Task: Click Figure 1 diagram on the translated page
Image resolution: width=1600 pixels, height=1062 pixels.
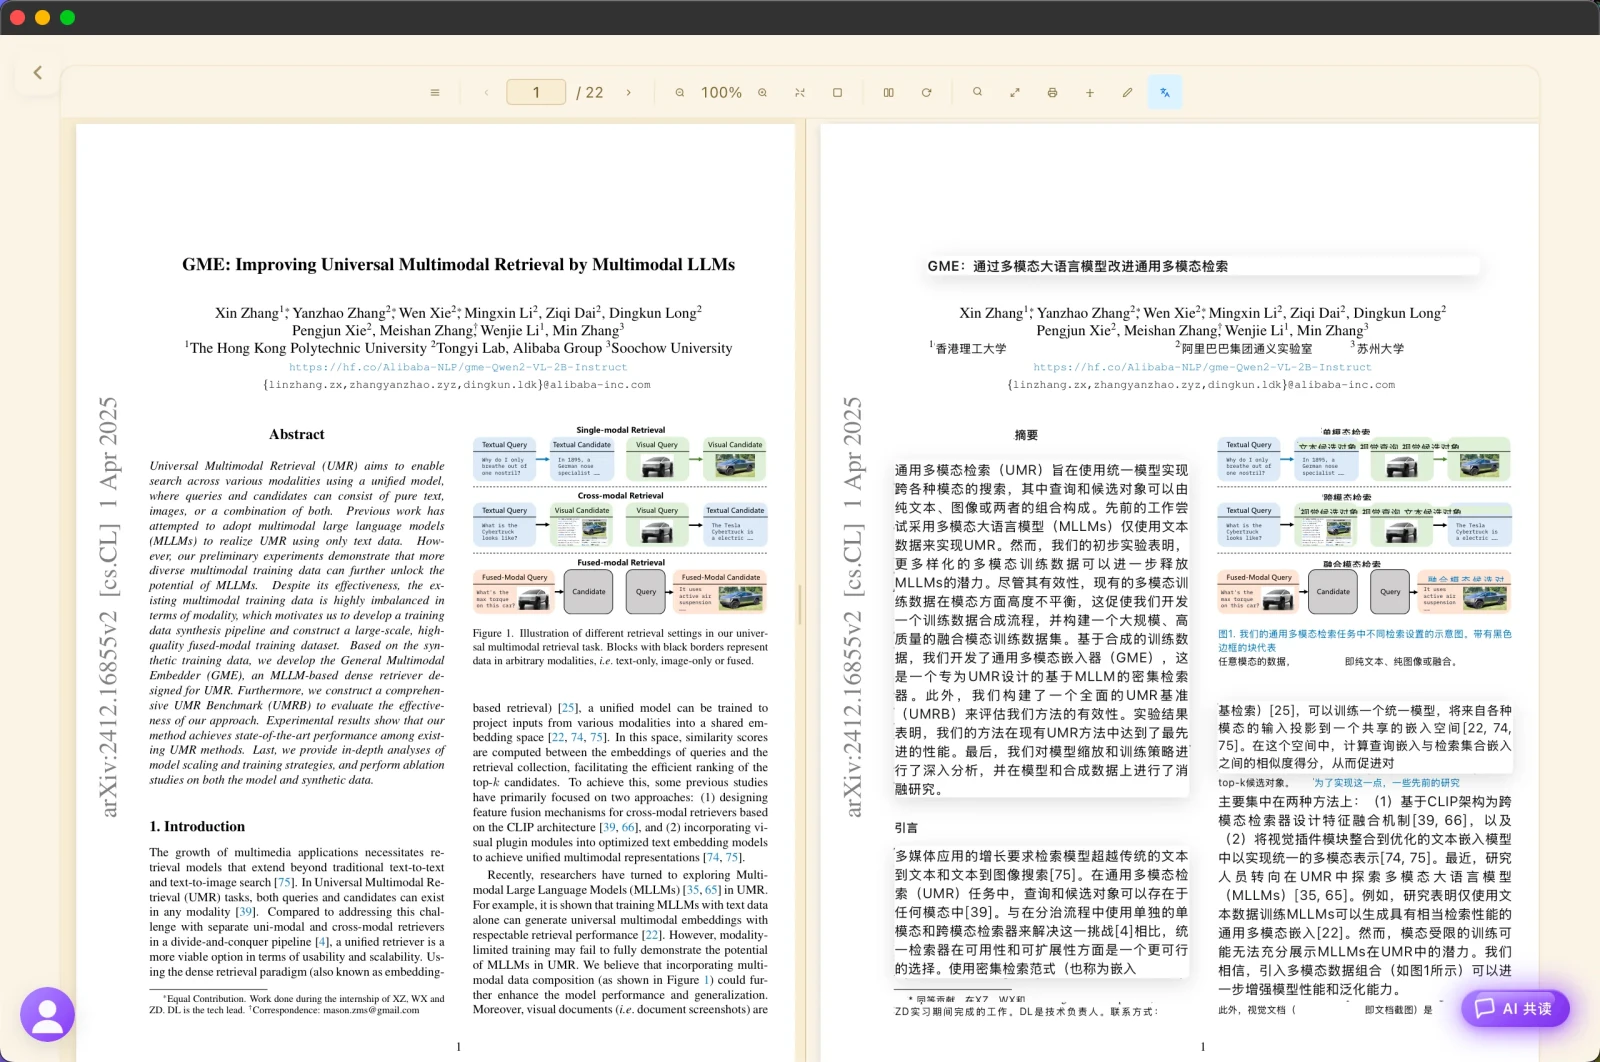Action: (x=1364, y=520)
